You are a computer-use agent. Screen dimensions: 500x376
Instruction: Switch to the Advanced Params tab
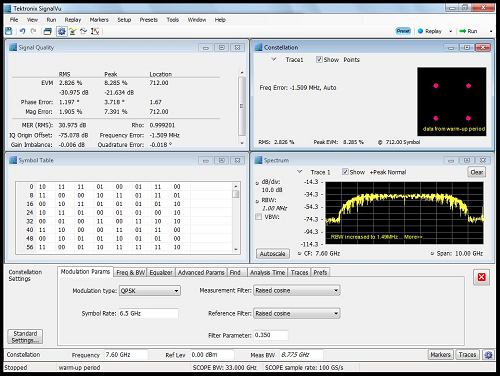click(x=201, y=273)
